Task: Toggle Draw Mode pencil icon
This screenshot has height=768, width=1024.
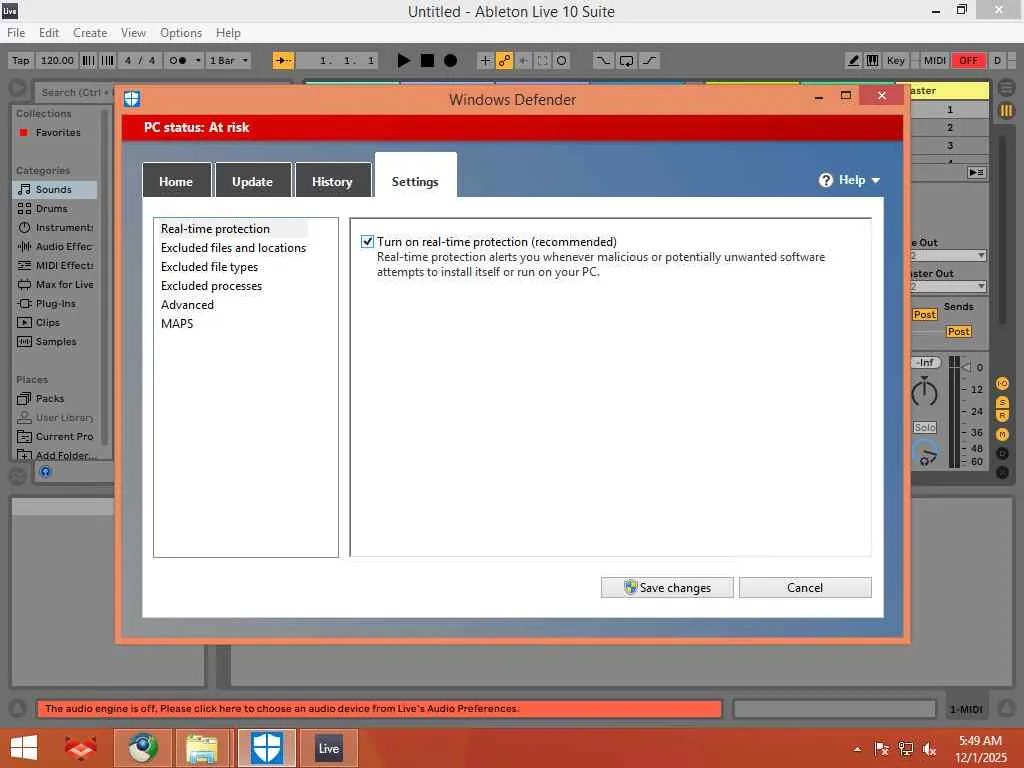Action: point(853,61)
